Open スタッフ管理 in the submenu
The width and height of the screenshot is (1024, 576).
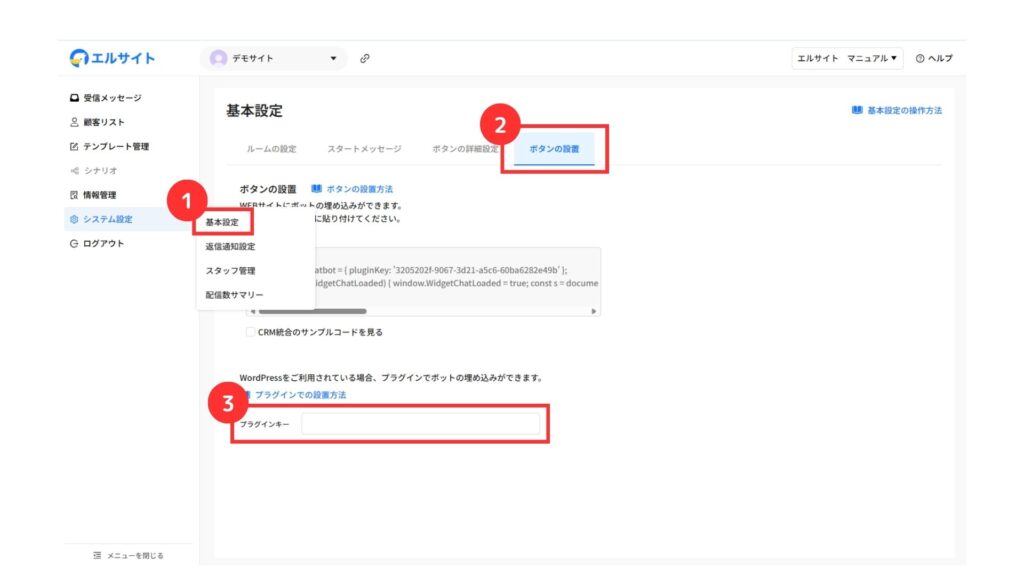(x=230, y=270)
